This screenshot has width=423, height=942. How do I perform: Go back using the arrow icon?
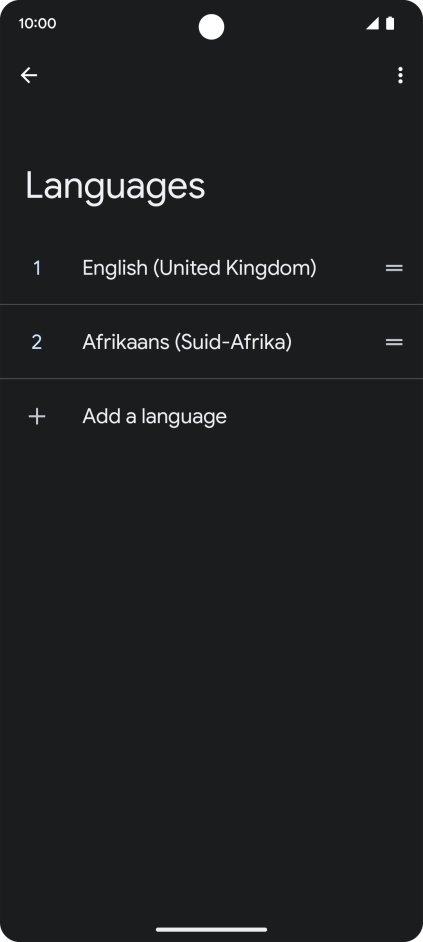(29, 75)
